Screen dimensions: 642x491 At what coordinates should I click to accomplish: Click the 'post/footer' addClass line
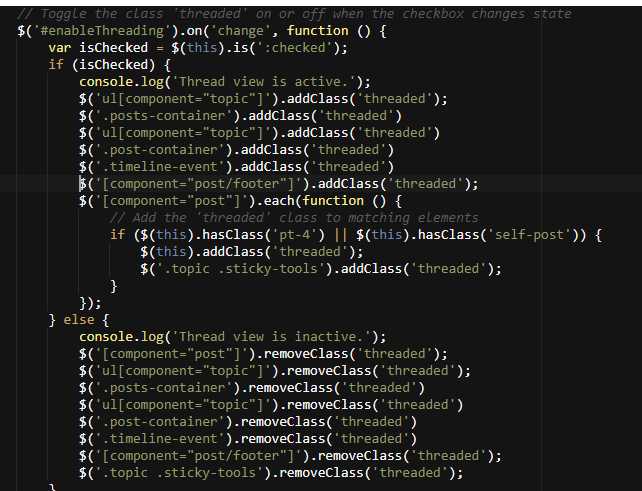tap(279, 184)
